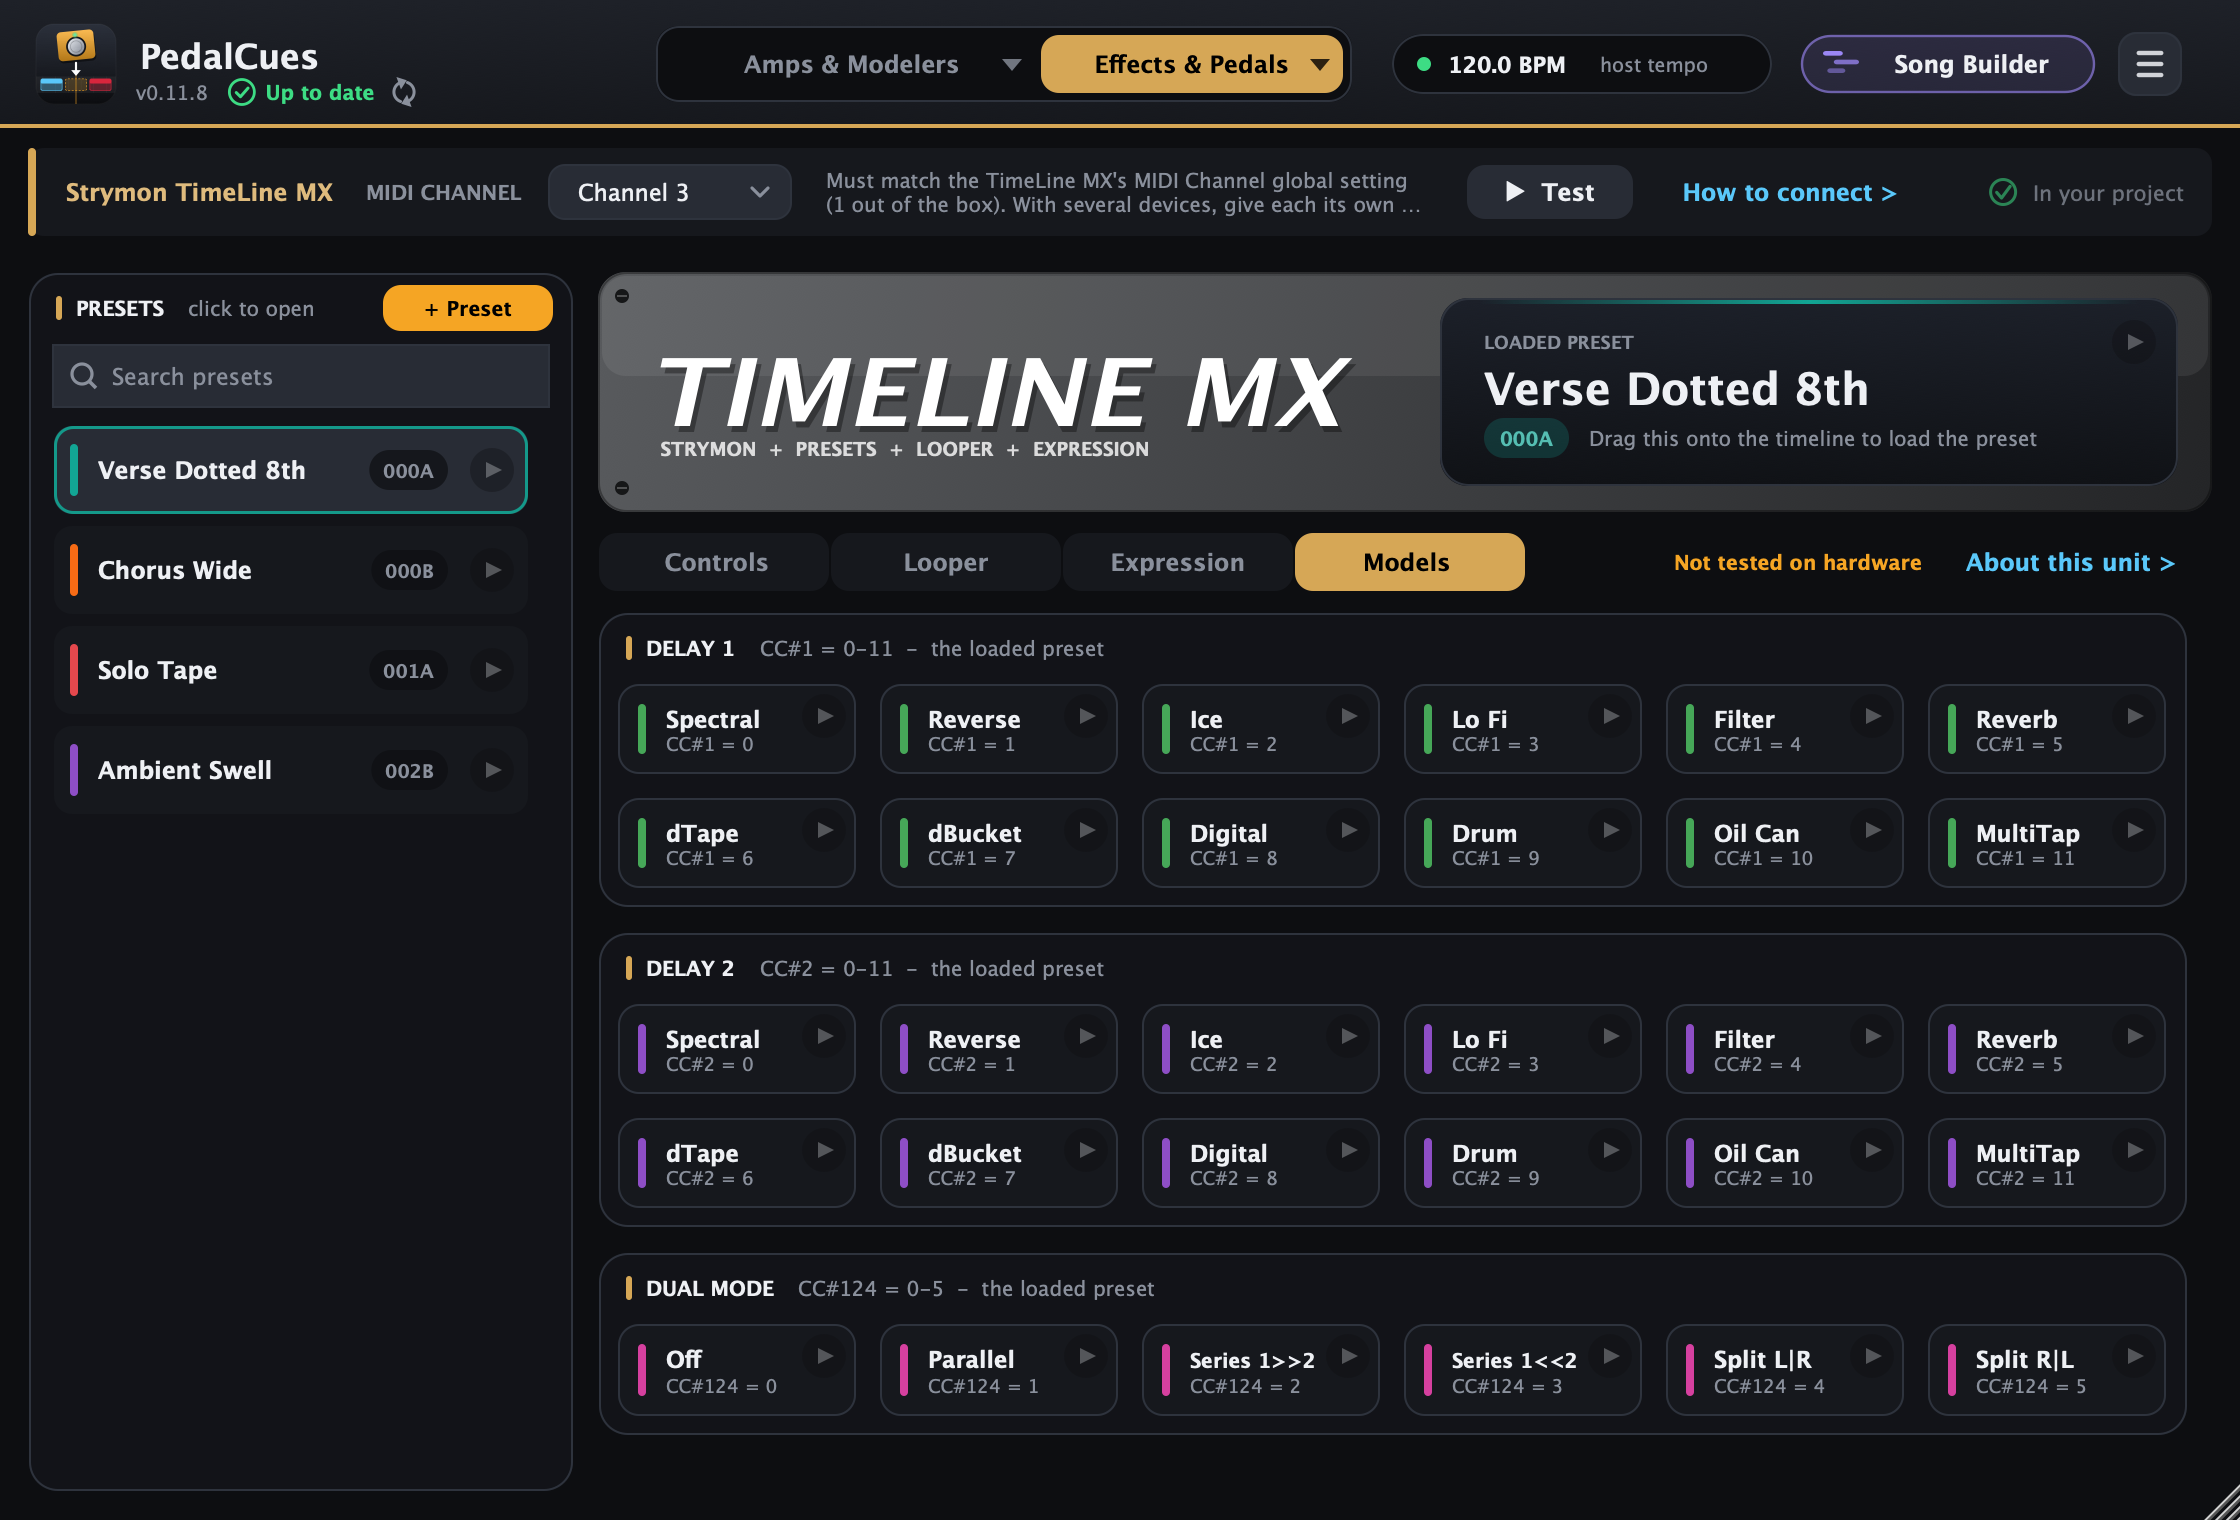The height and width of the screenshot is (1520, 2240).
Task: Select the Delay 1 Digital model card
Action: pos(1260,843)
